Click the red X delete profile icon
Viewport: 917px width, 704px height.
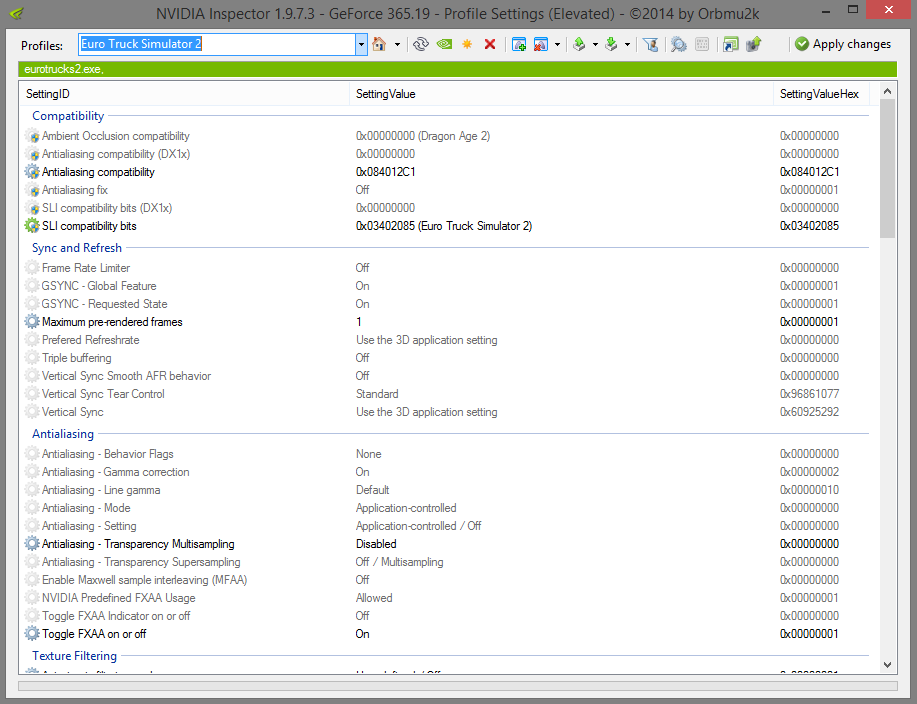point(490,44)
